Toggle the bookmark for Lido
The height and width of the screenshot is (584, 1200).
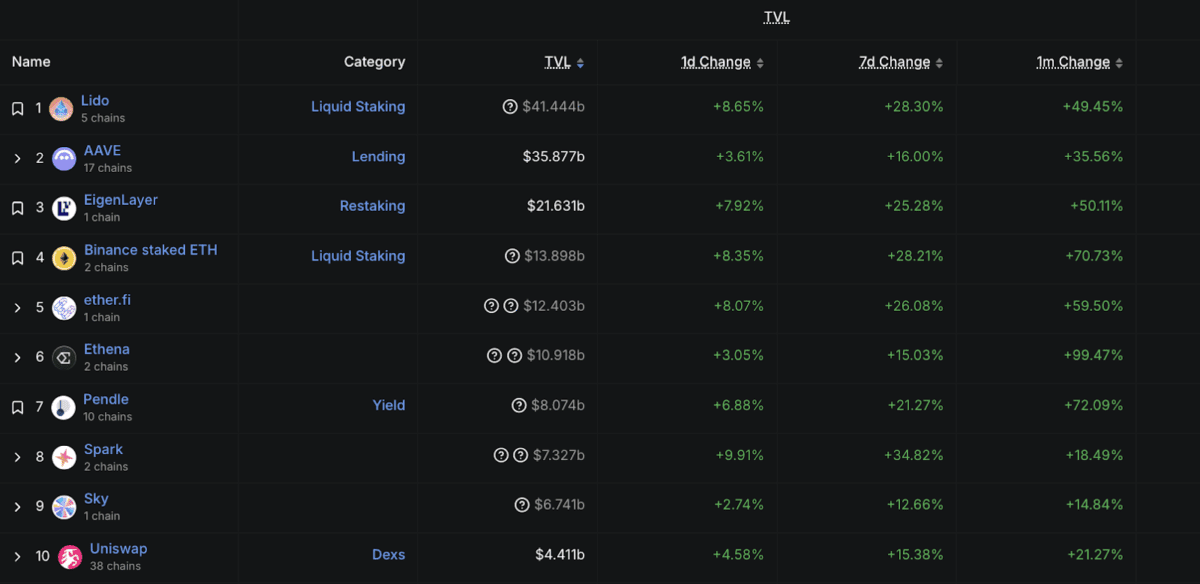click(17, 108)
